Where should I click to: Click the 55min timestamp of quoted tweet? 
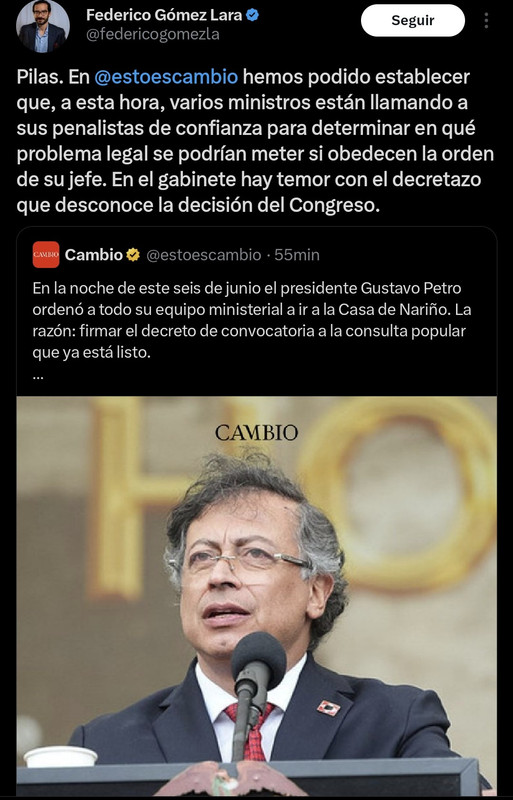pyautogui.click(x=297, y=255)
